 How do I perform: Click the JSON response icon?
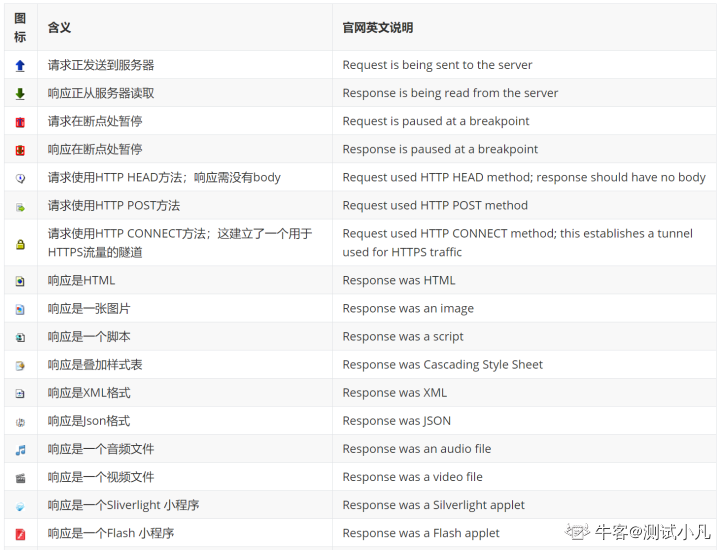point(20,422)
